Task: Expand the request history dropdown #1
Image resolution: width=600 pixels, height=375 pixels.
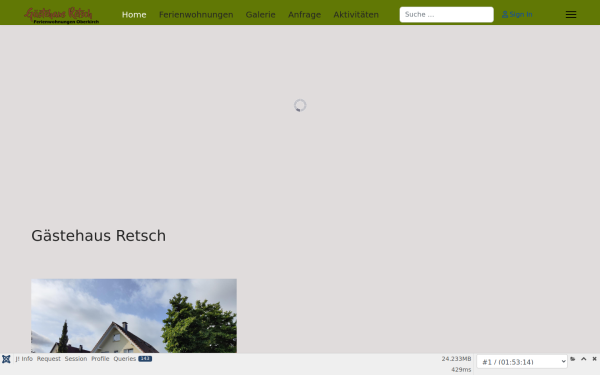Action: [x=522, y=362]
